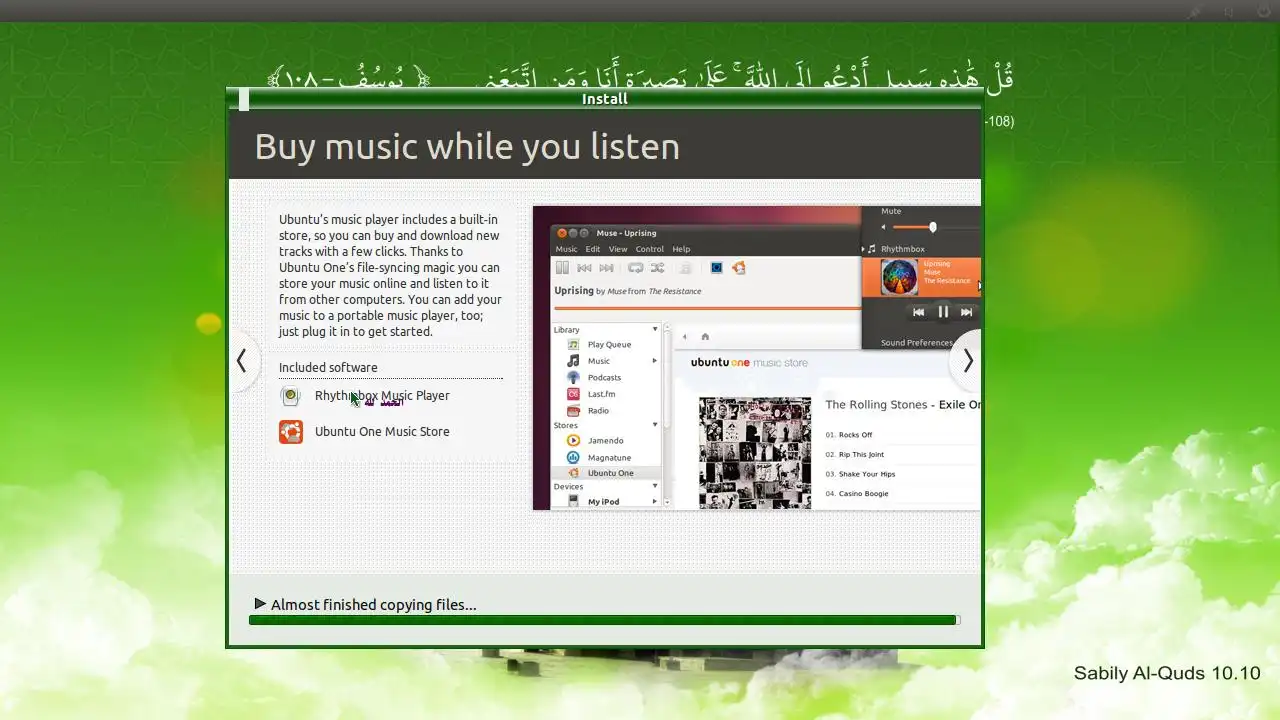The image size is (1280, 720).
Task: Collapse the Library section in sidebar
Action: (655, 329)
